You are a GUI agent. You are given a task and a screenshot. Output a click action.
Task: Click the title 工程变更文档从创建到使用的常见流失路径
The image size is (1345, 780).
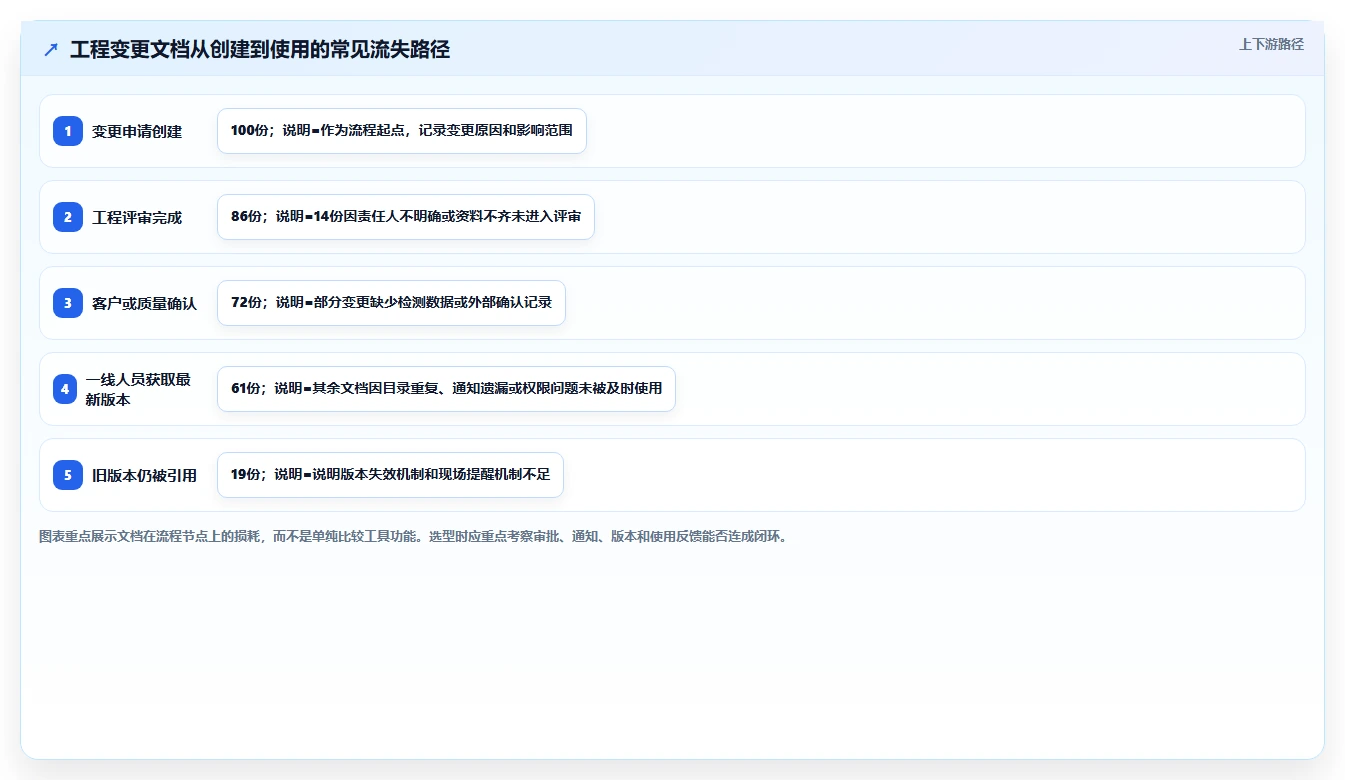pyautogui.click(x=260, y=50)
